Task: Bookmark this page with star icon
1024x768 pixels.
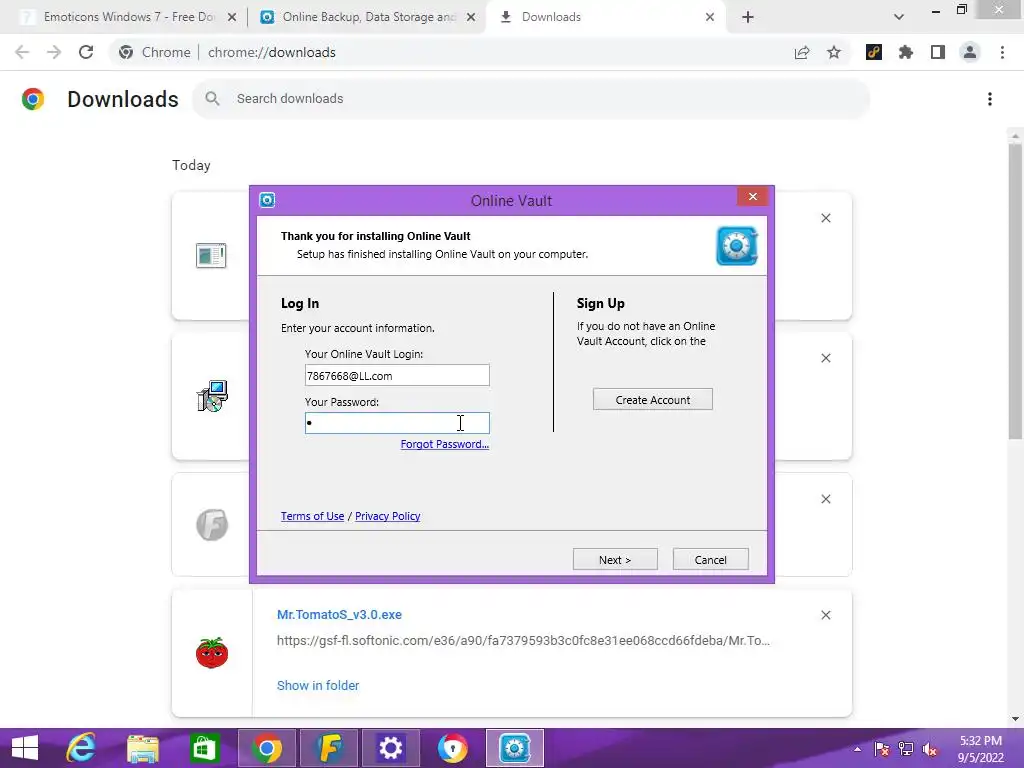Action: click(x=834, y=52)
